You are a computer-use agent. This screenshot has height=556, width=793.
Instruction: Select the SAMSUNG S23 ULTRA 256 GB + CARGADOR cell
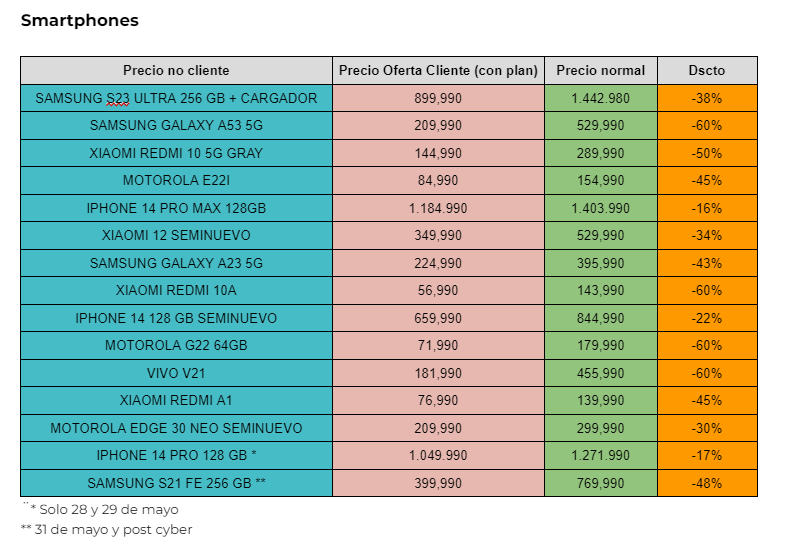[176, 98]
